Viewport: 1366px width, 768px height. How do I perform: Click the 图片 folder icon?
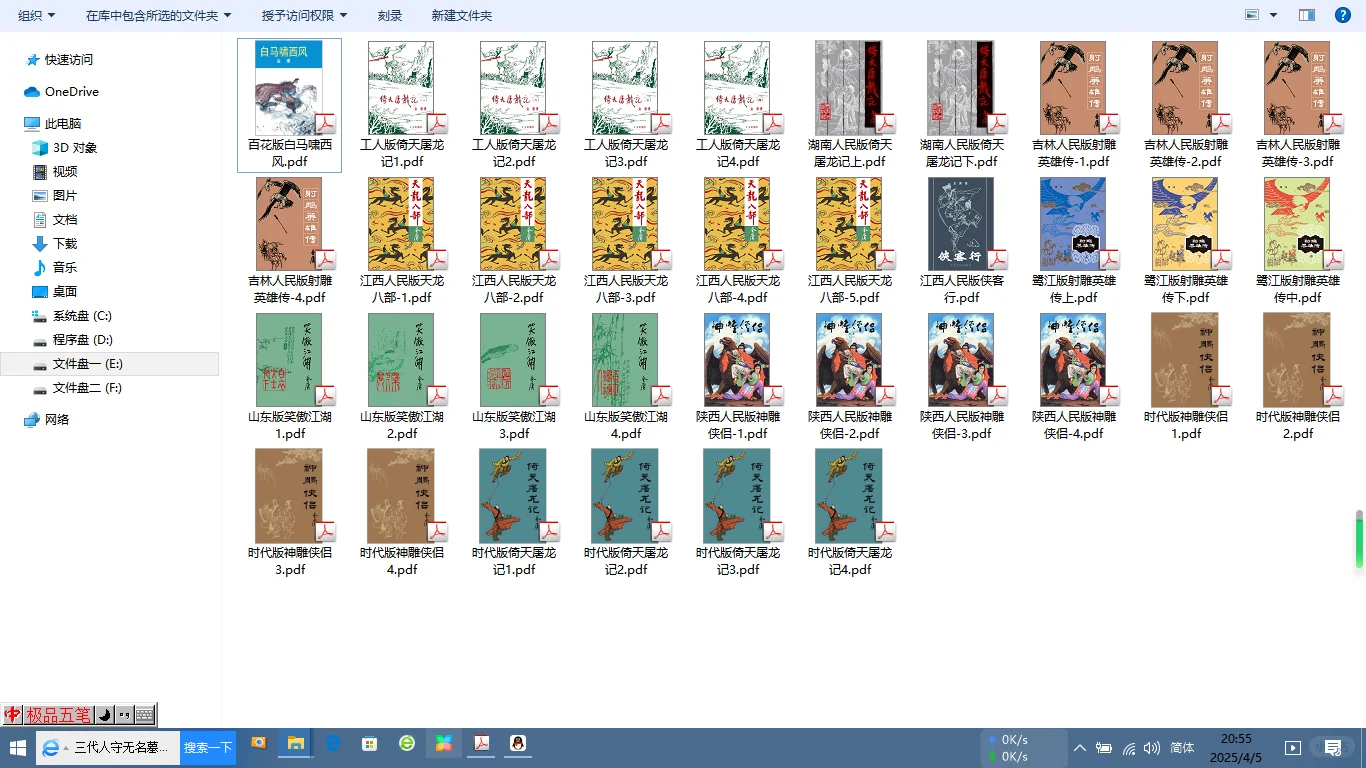pyautogui.click(x=40, y=196)
